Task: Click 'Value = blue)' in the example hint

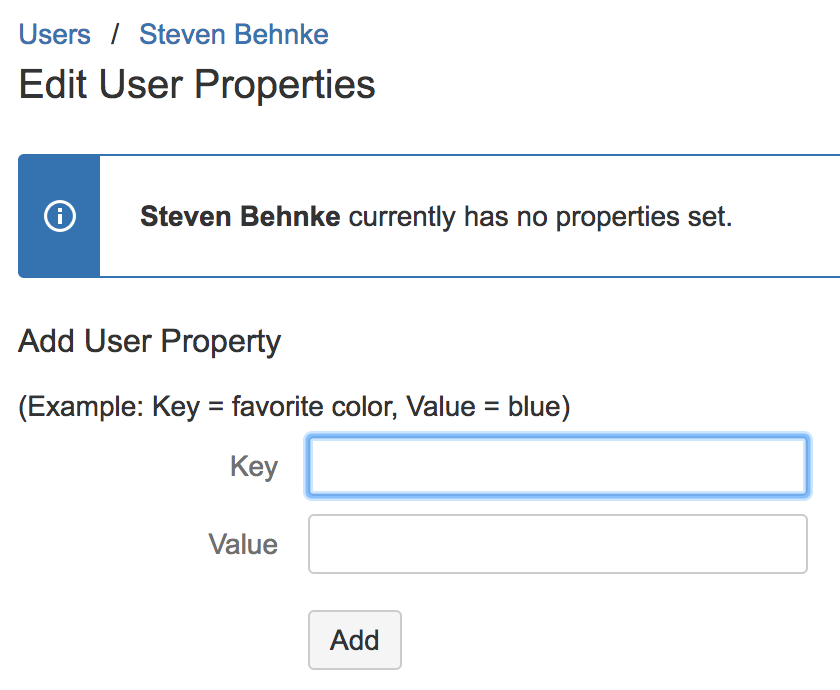Action: (488, 407)
